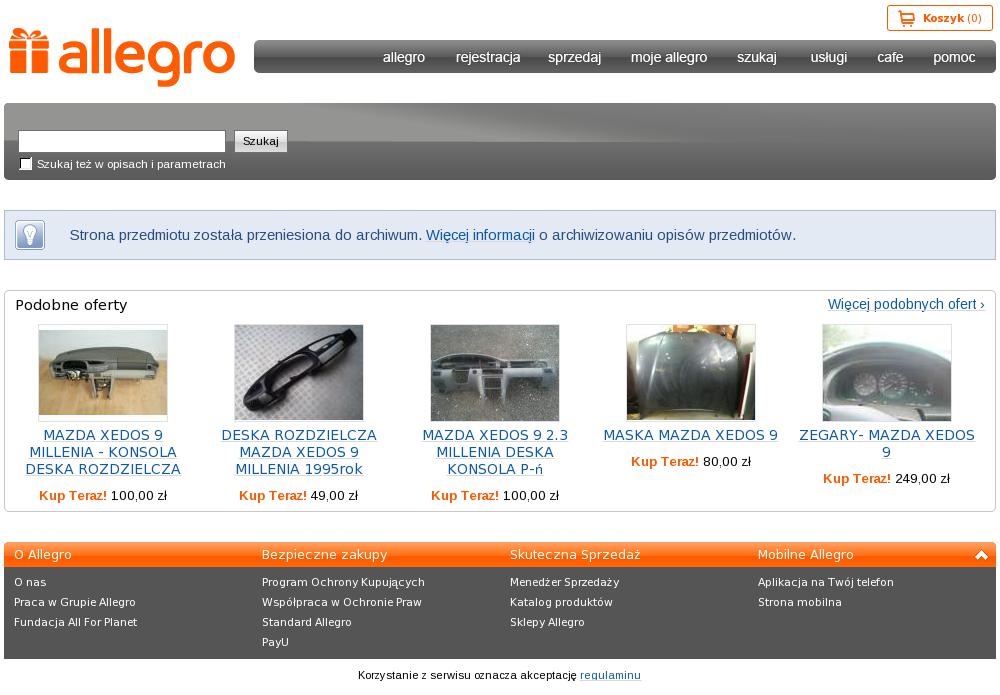Open 'Program Ochrony Kupujących' footer link

(x=343, y=582)
